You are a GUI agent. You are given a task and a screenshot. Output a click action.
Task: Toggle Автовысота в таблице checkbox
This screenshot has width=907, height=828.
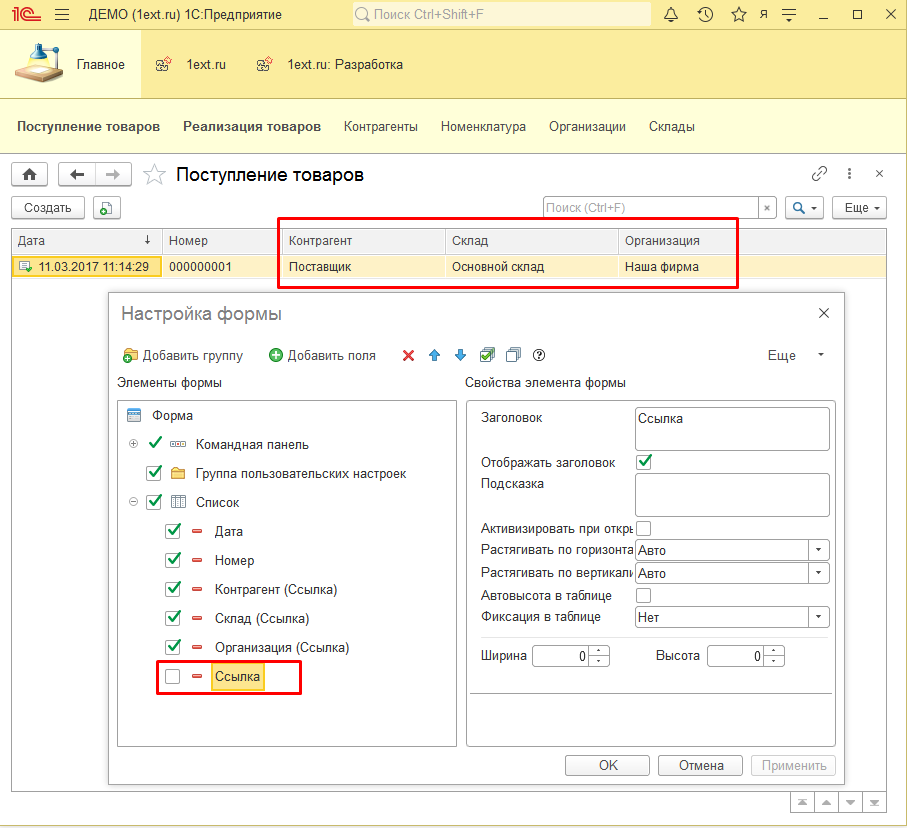(x=643, y=592)
